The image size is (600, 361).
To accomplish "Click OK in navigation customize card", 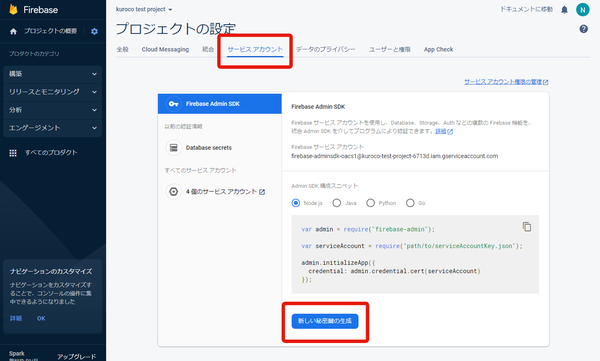I will 41,318.
